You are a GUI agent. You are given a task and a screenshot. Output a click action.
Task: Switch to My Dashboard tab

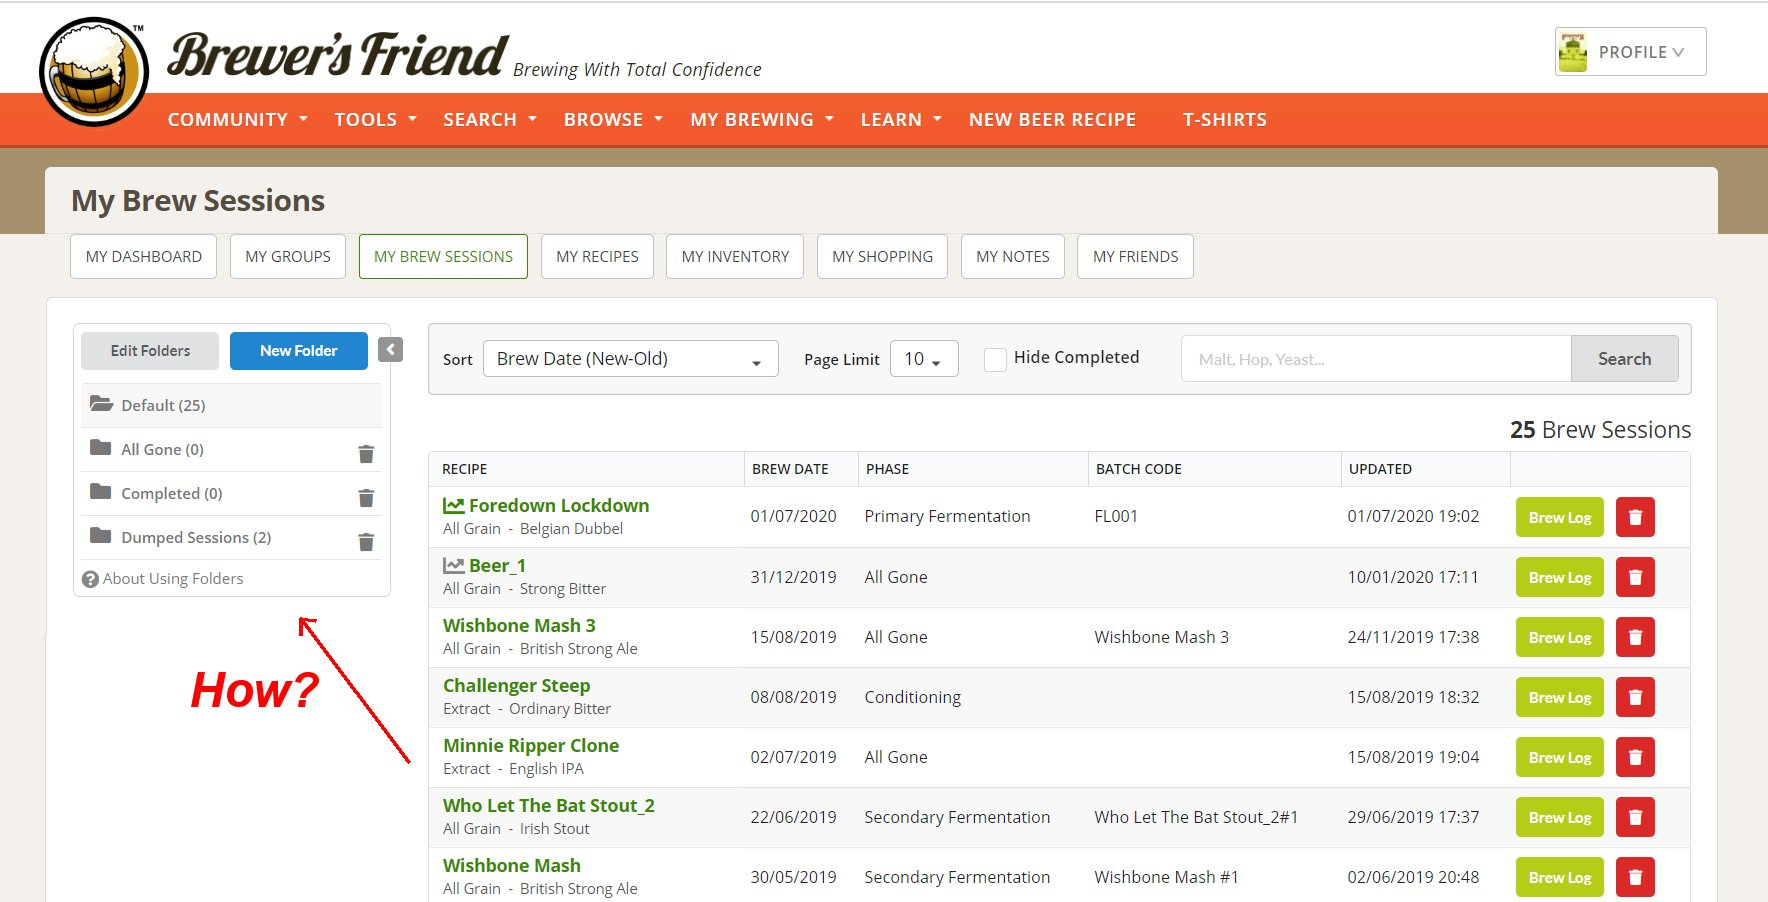click(x=144, y=256)
